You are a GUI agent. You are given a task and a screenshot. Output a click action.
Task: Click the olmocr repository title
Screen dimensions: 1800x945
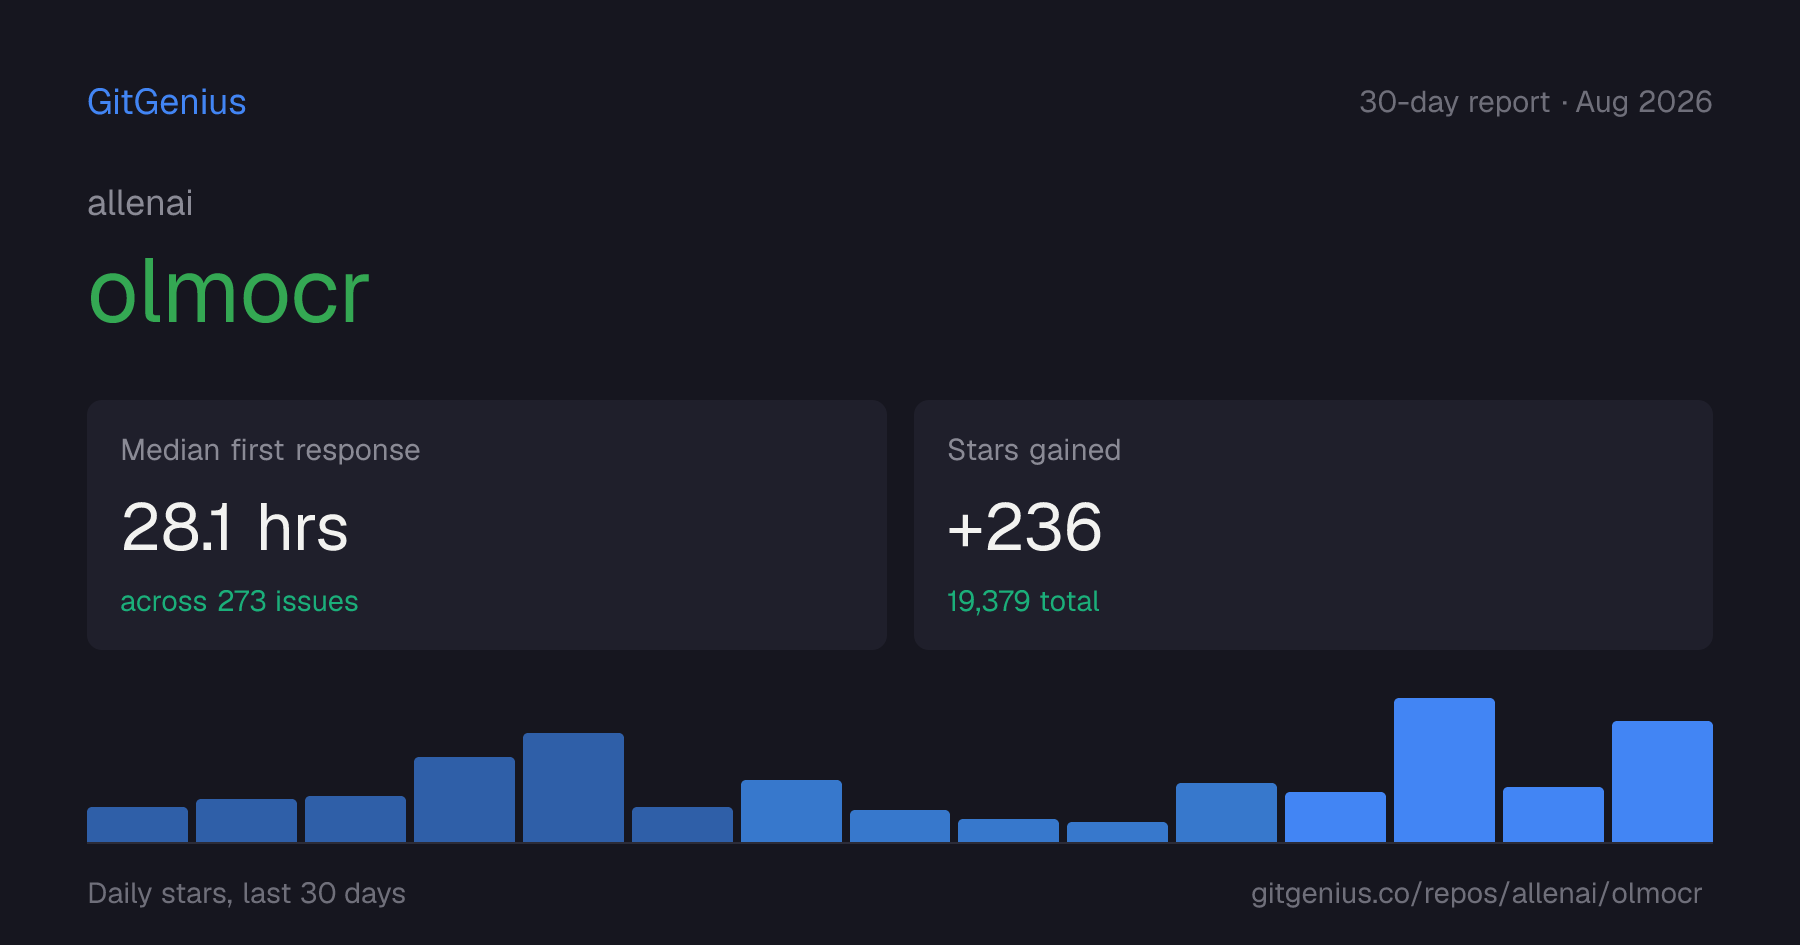click(229, 292)
